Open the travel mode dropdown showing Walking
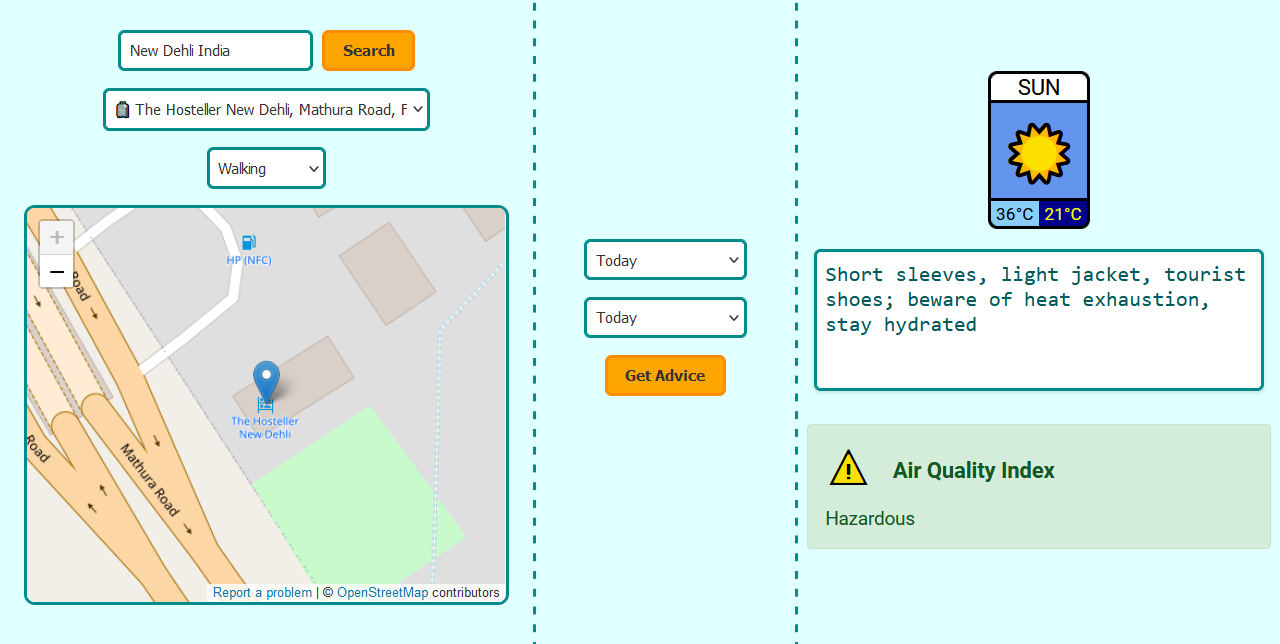This screenshot has height=644, width=1280. (x=266, y=168)
